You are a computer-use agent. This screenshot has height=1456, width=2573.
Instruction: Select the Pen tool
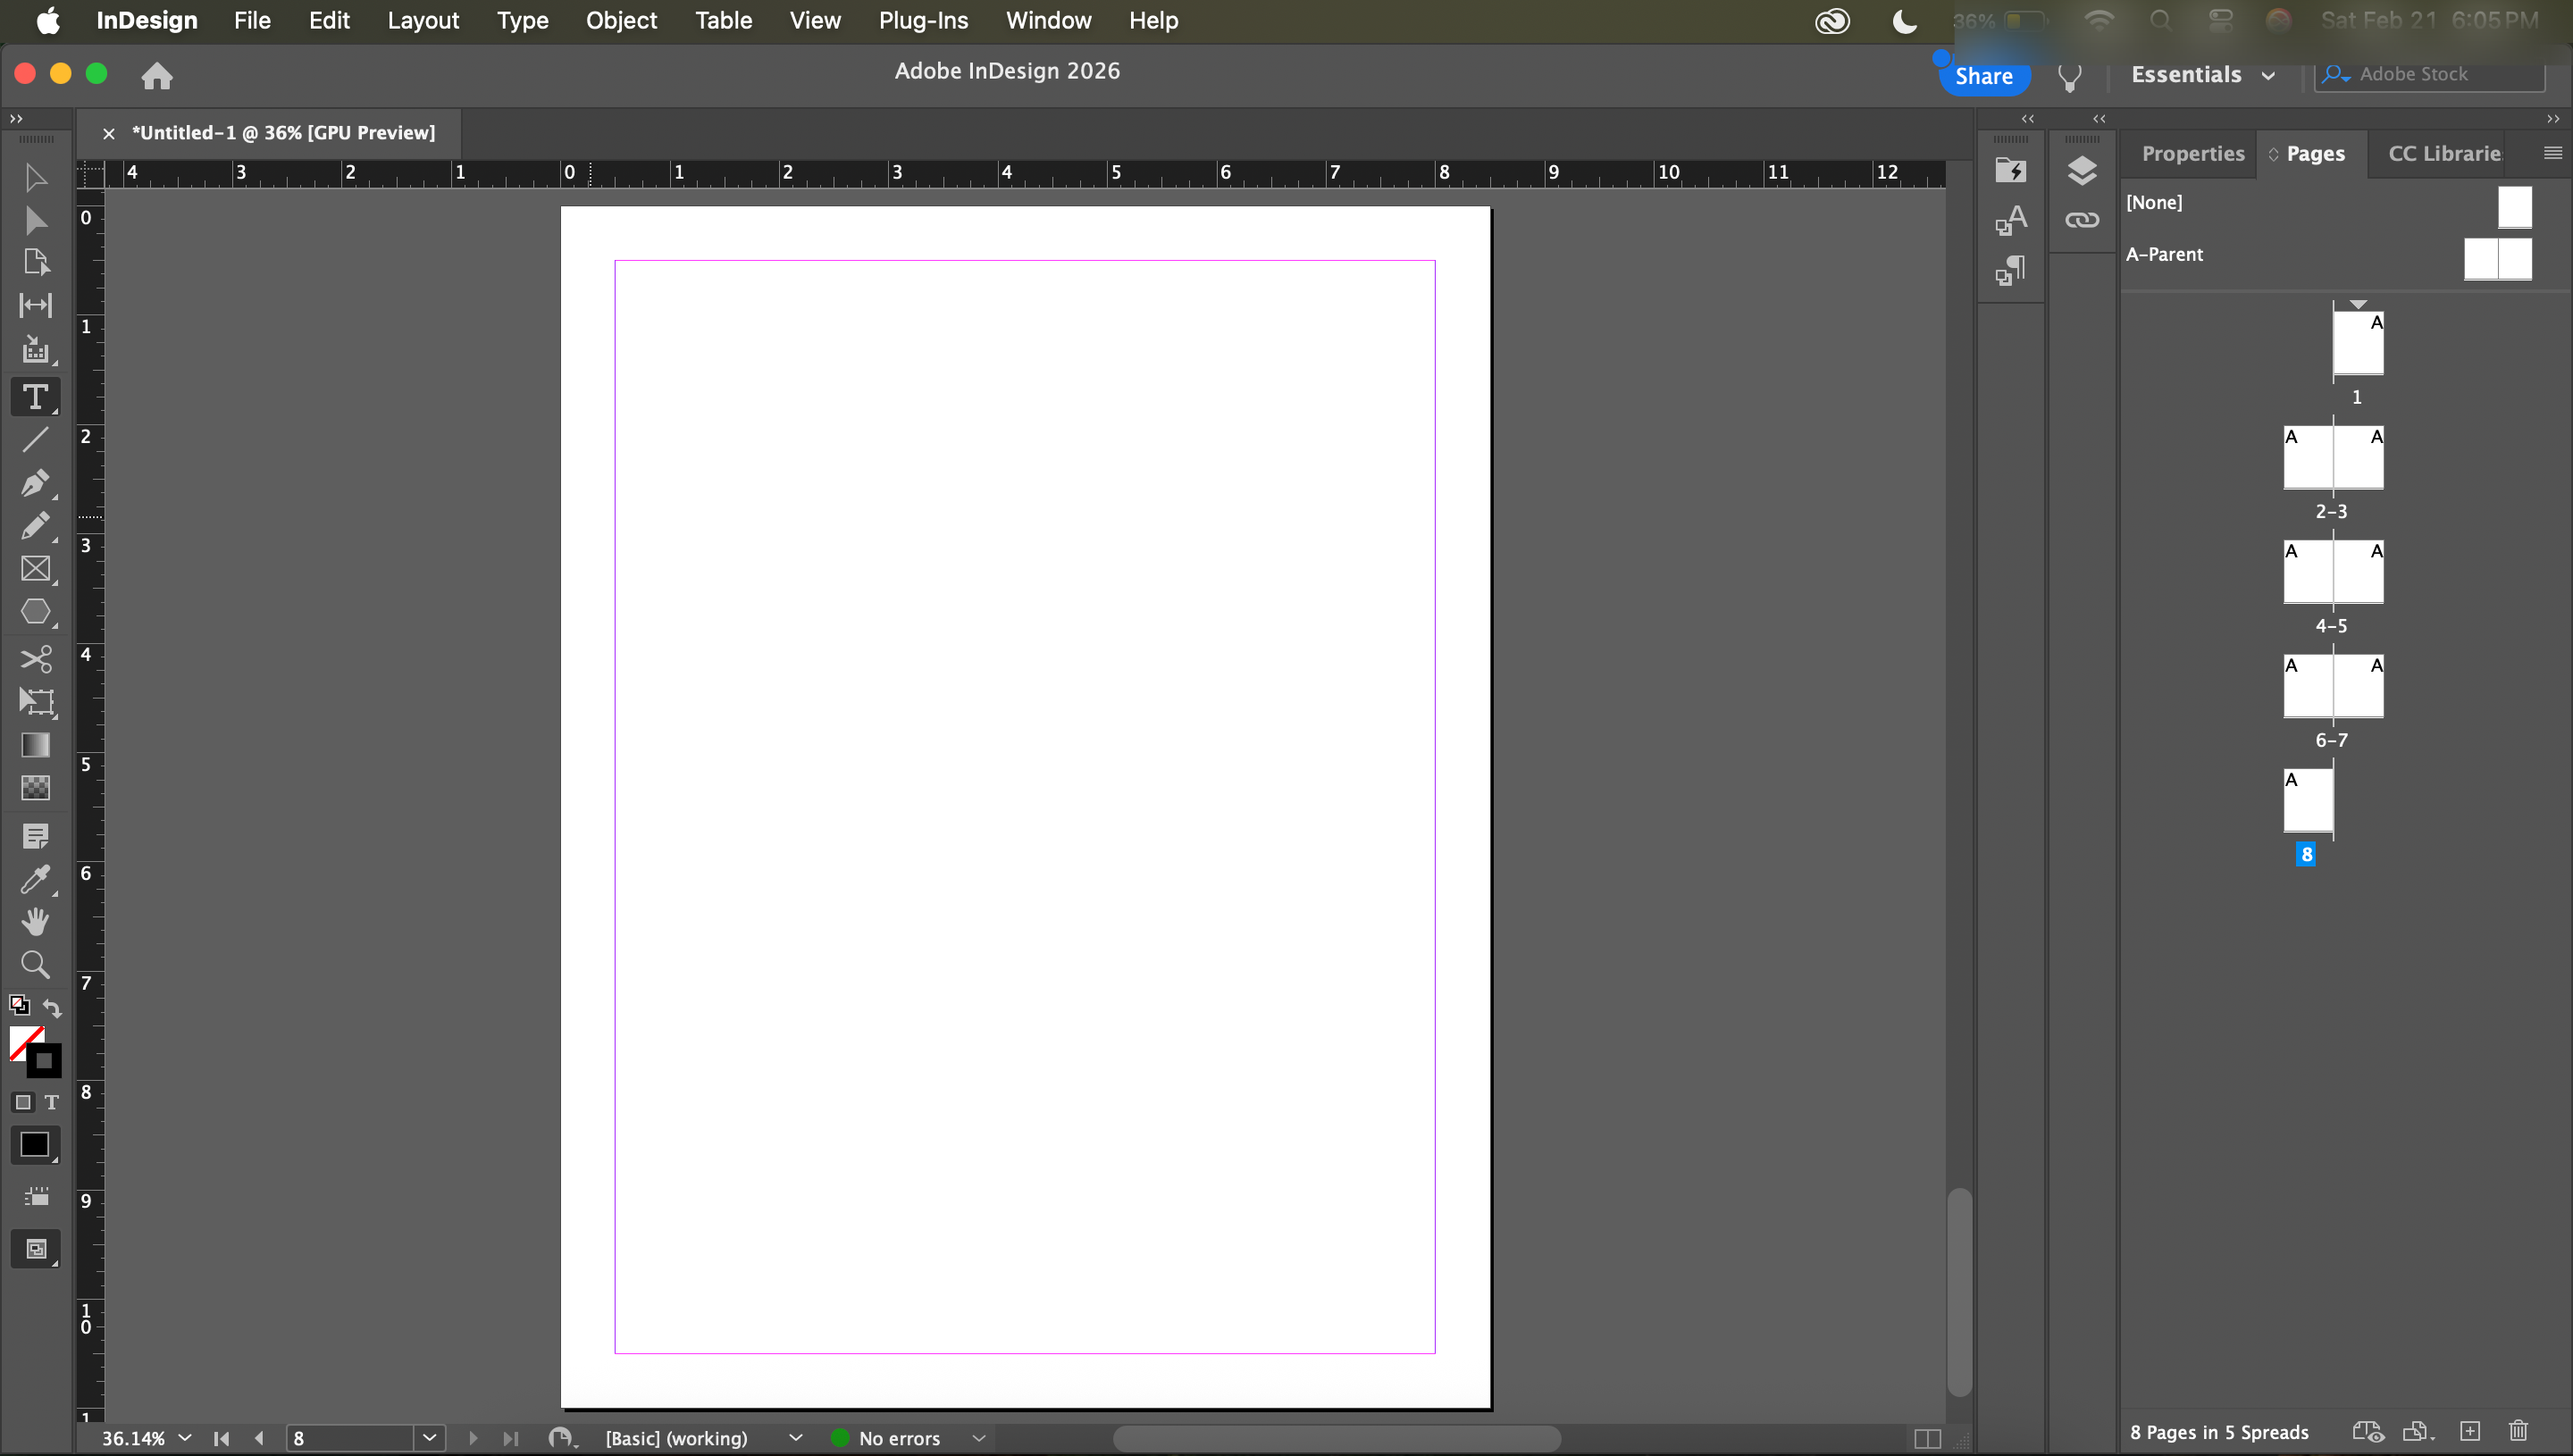point(35,483)
